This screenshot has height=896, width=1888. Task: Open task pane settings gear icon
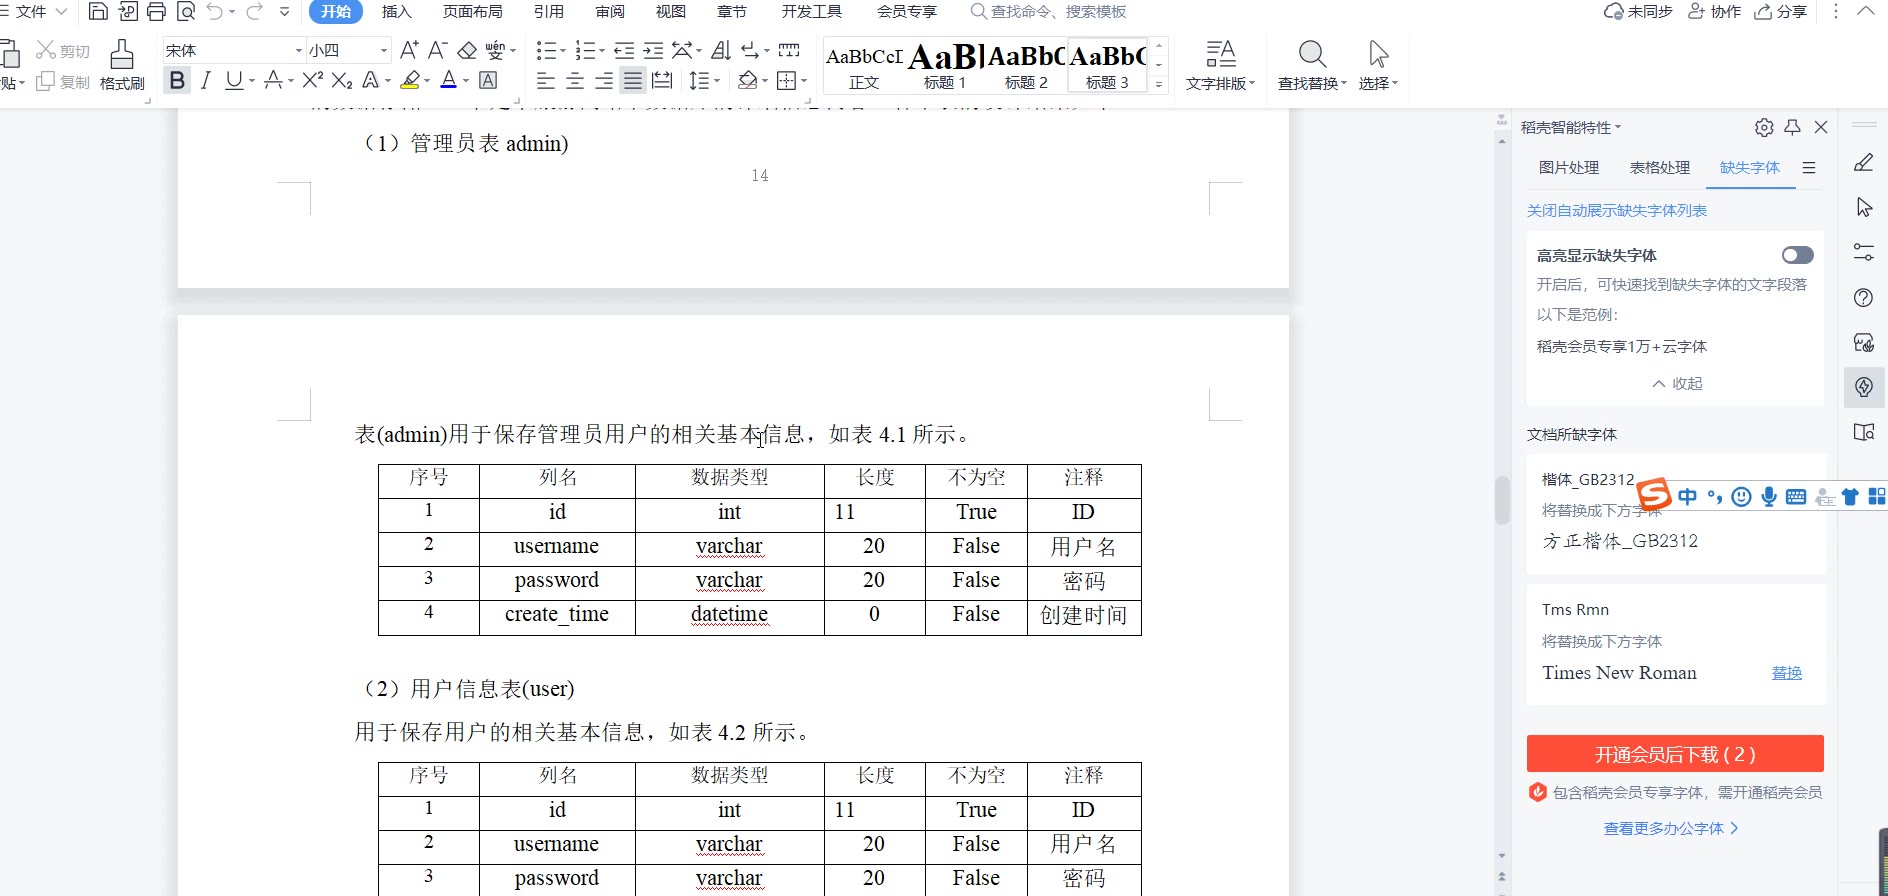(x=1764, y=127)
